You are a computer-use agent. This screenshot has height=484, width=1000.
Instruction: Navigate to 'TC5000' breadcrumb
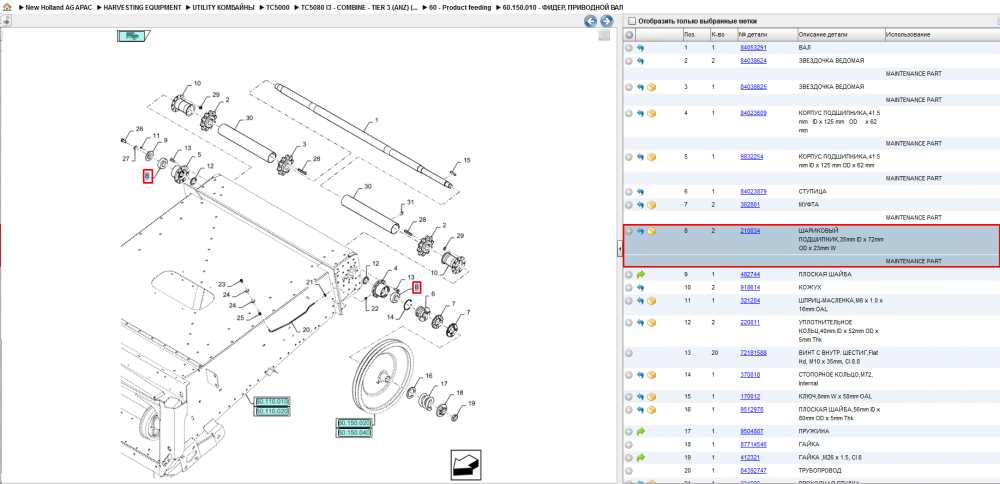click(277, 7)
